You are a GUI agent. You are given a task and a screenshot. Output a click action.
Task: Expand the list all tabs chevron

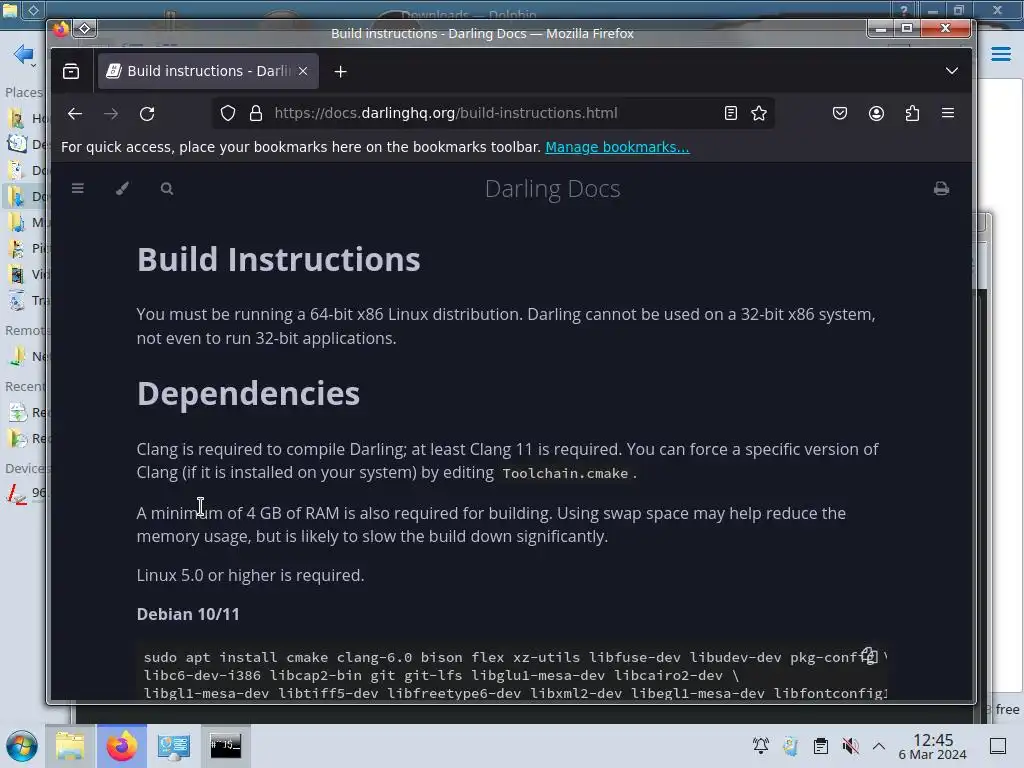coord(952,71)
